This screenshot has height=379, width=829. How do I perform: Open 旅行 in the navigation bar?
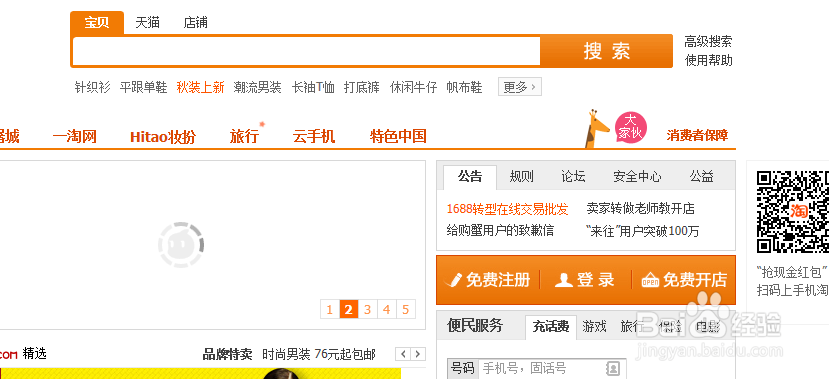(244, 136)
